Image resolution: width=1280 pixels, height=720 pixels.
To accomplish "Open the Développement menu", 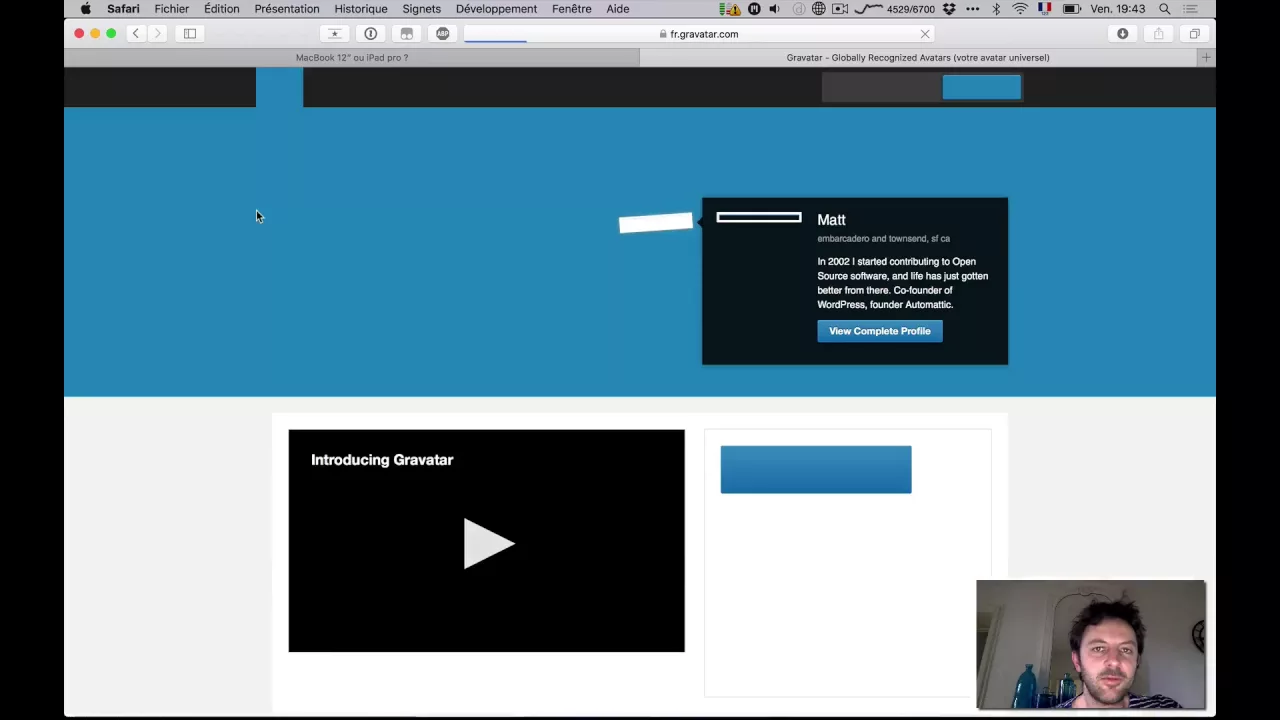I will click(496, 9).
